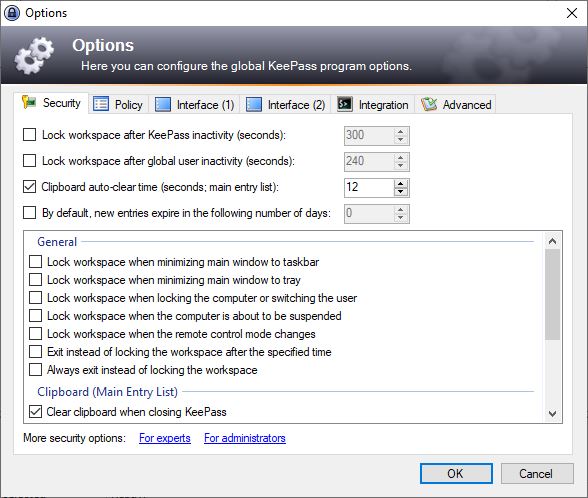
Task: Click down arrow of expiry days spinner
Action: coord(401,218)
